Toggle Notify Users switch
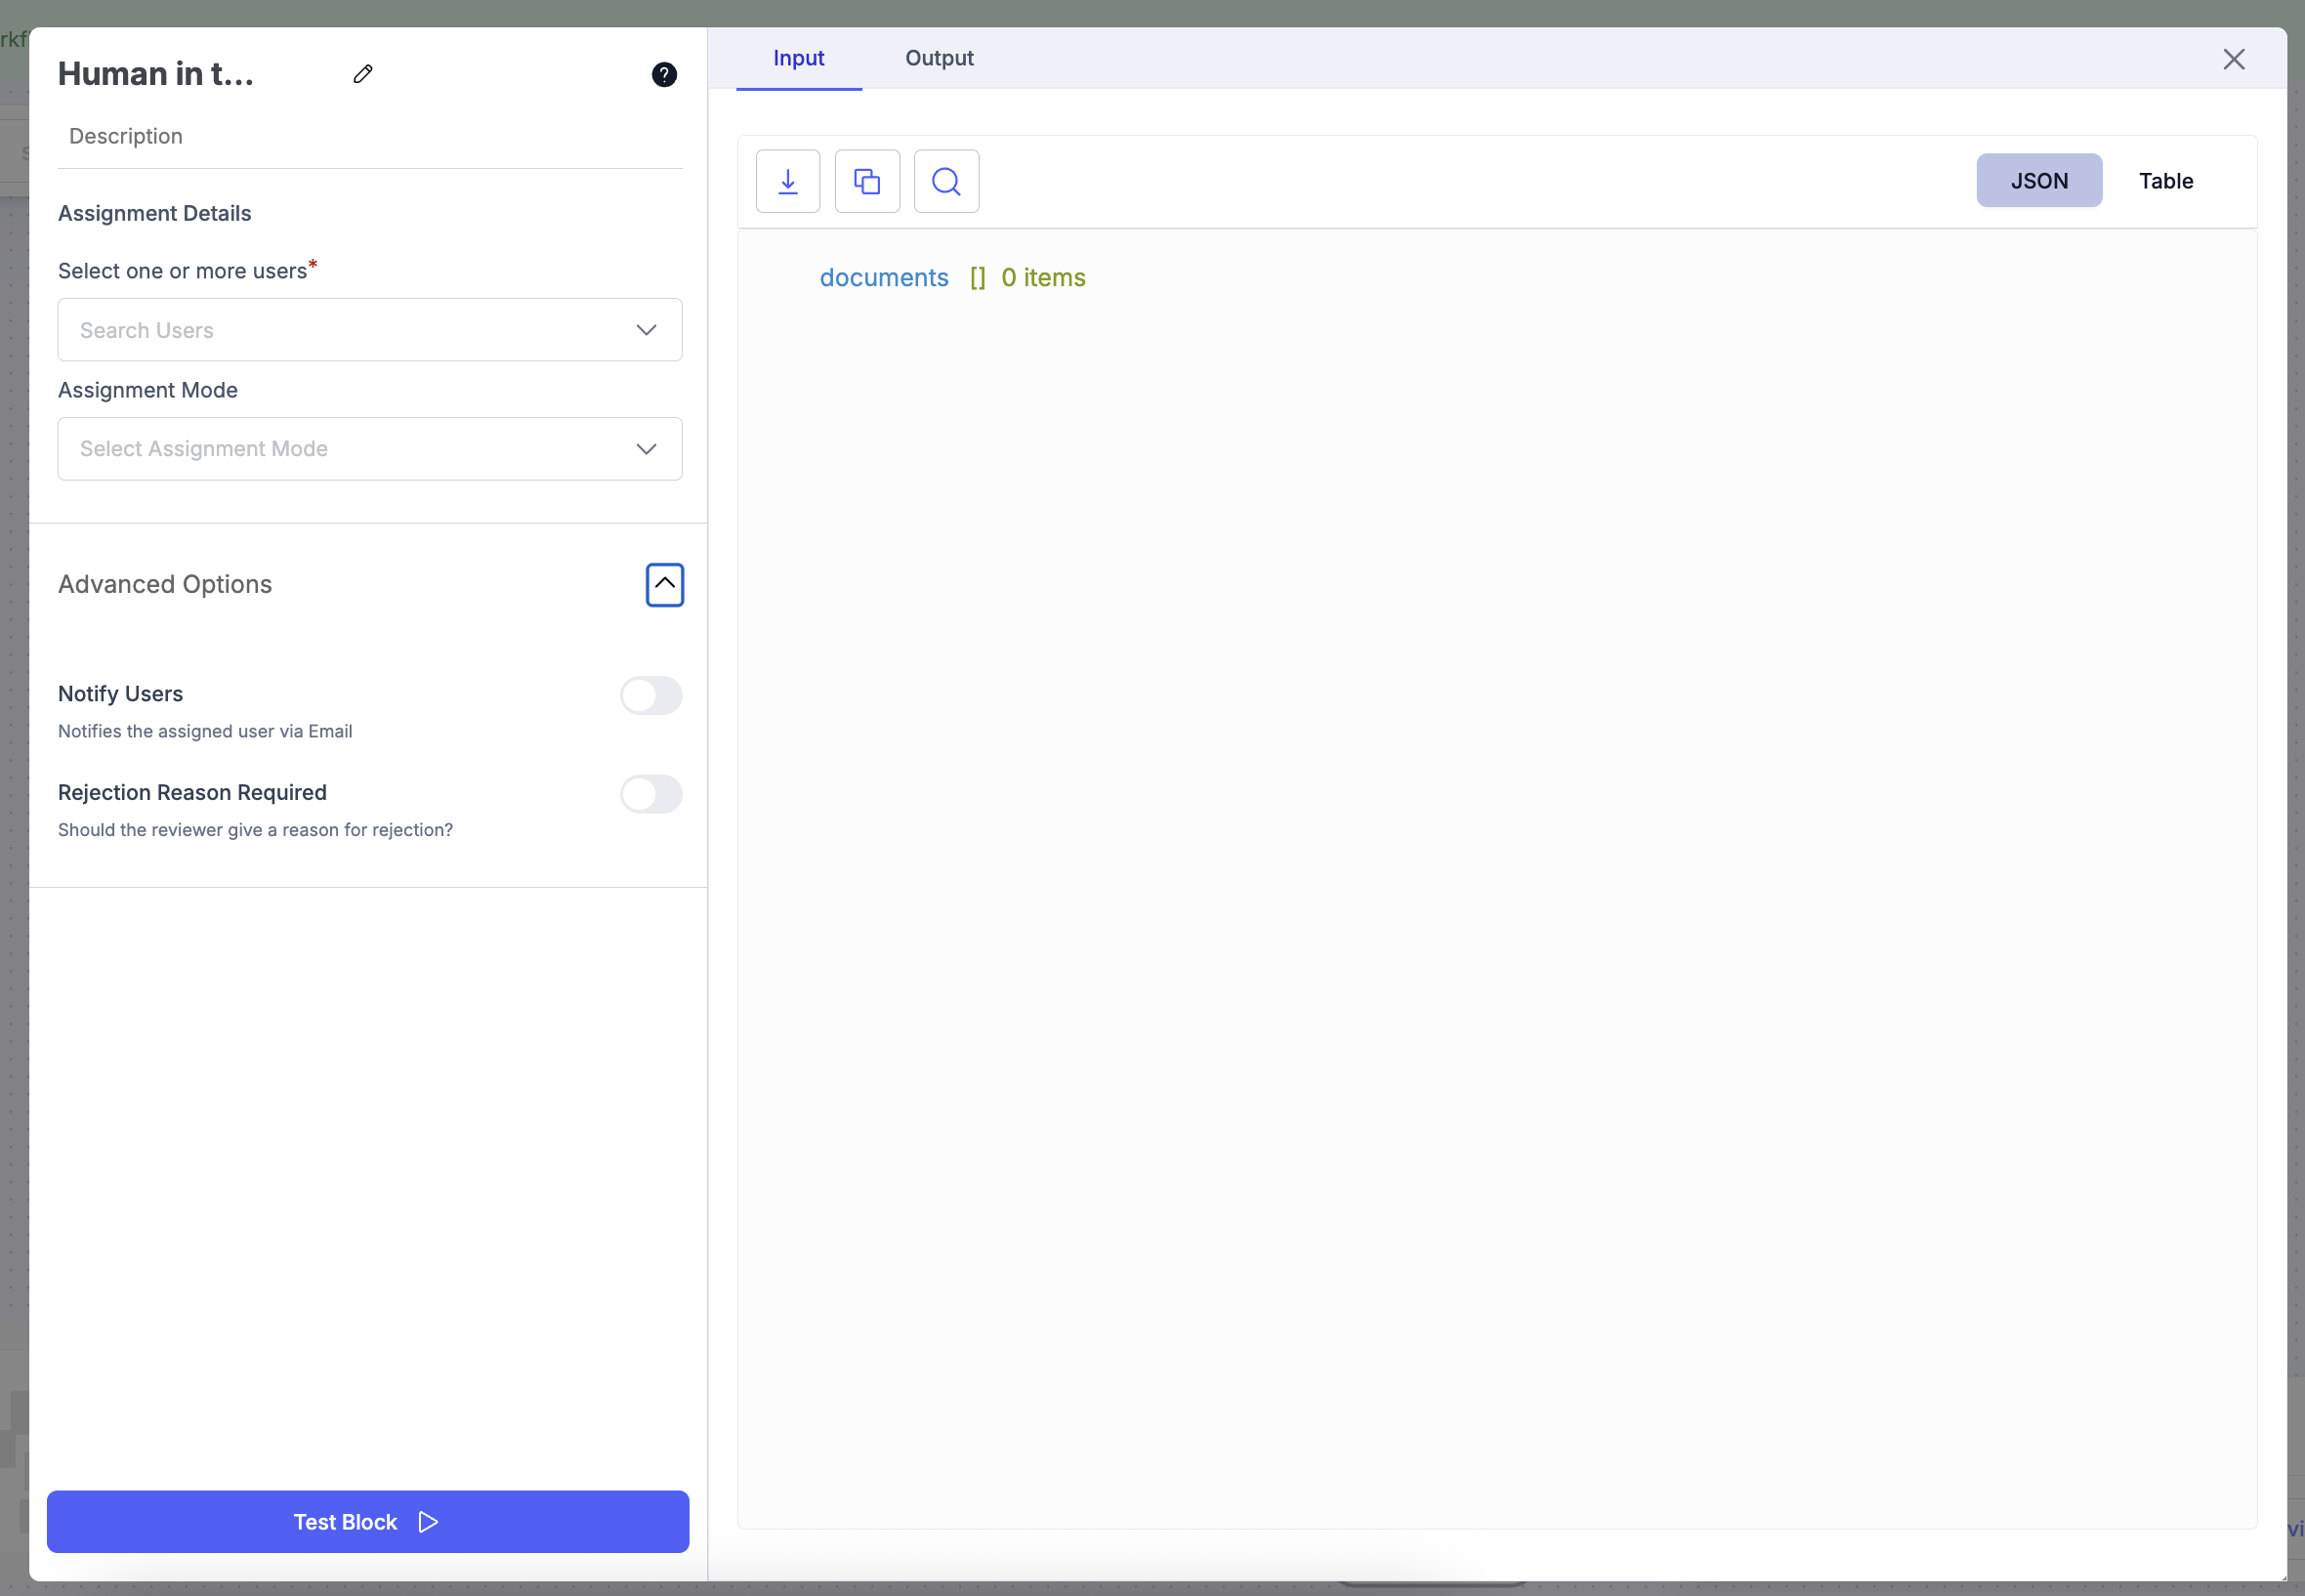Image resolution: width=2305 pixels, height=1596 pixels. [651, 695]
